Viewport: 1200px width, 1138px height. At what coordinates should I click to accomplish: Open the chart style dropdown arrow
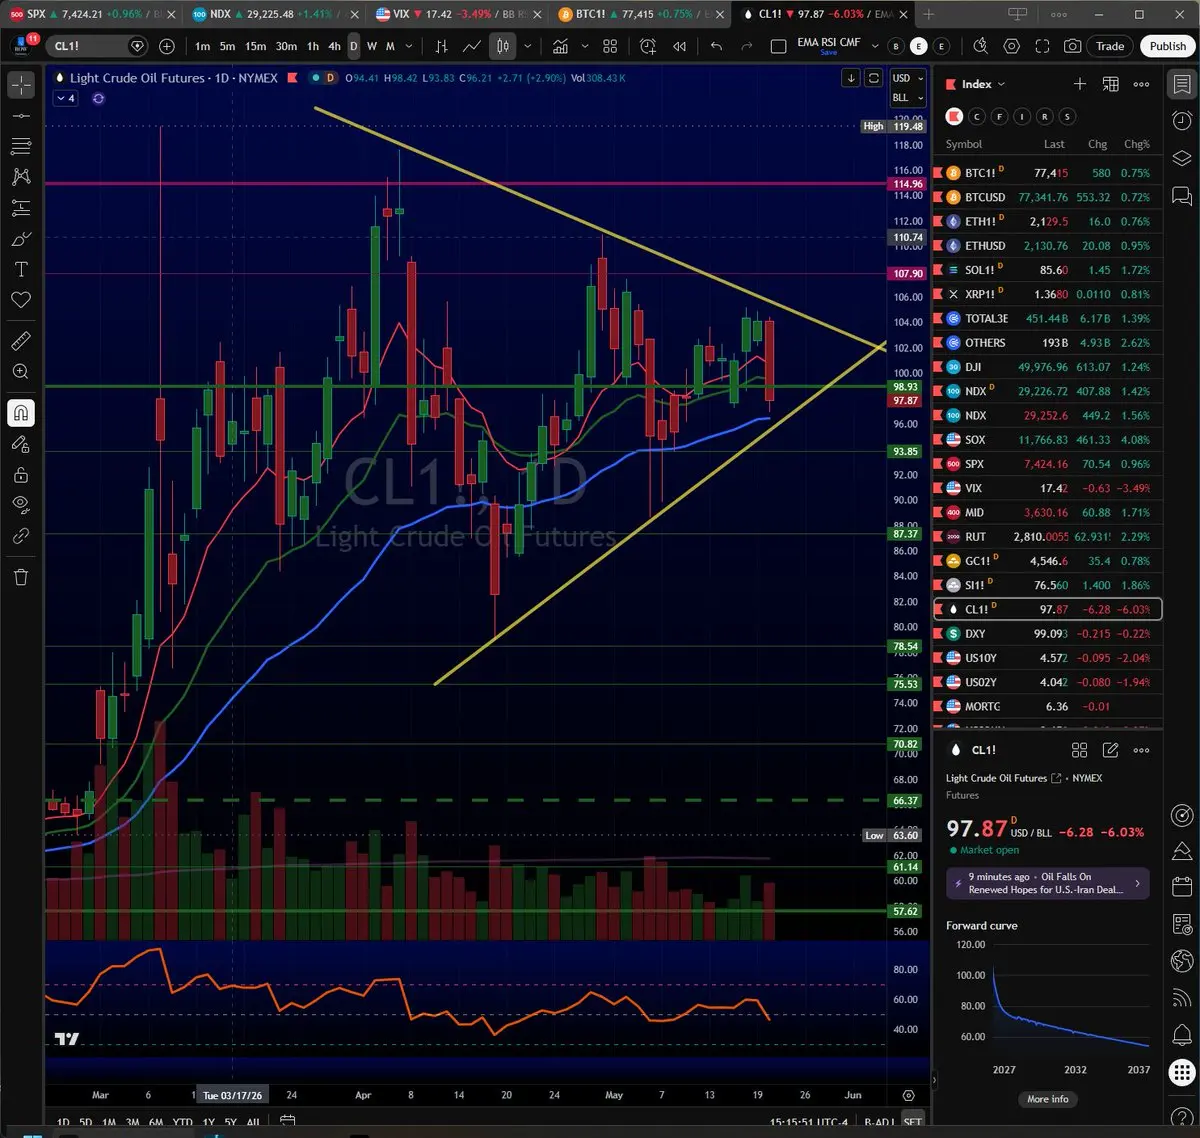point(527,46)
